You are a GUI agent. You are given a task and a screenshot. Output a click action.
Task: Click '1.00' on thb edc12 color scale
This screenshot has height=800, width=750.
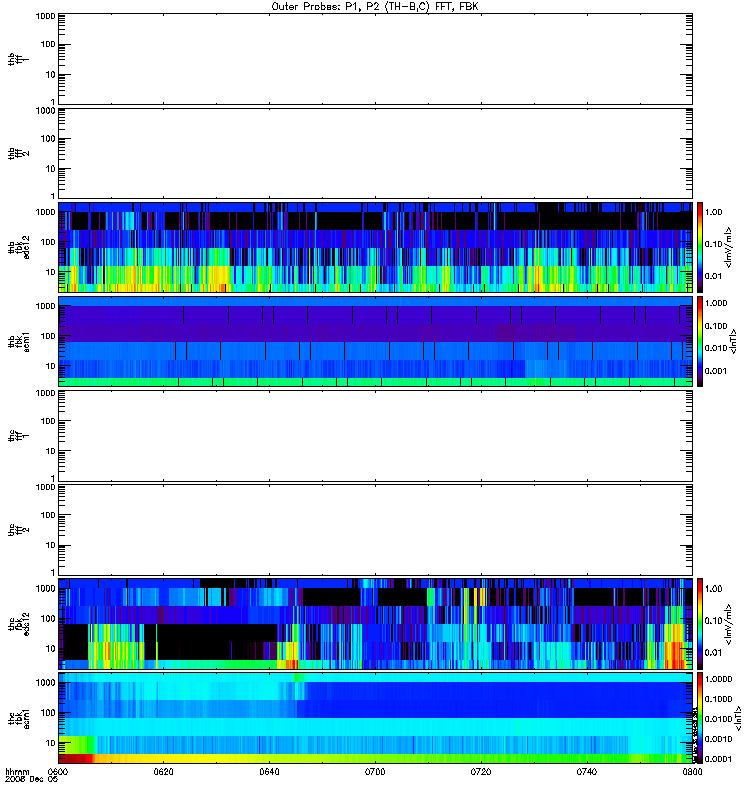point(713,212)
